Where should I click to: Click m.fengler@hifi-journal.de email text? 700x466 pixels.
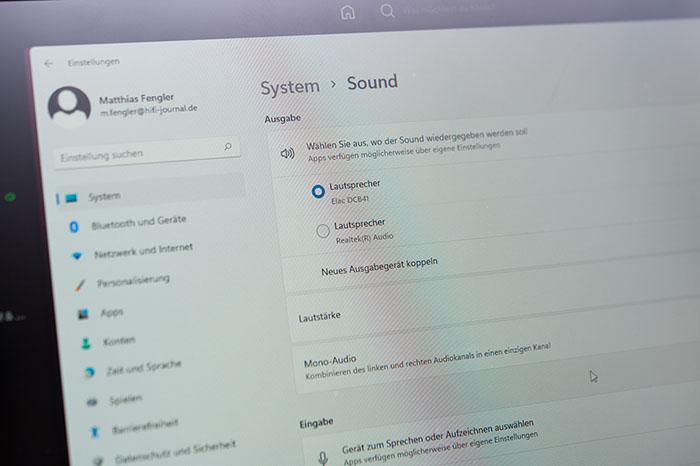149,110
